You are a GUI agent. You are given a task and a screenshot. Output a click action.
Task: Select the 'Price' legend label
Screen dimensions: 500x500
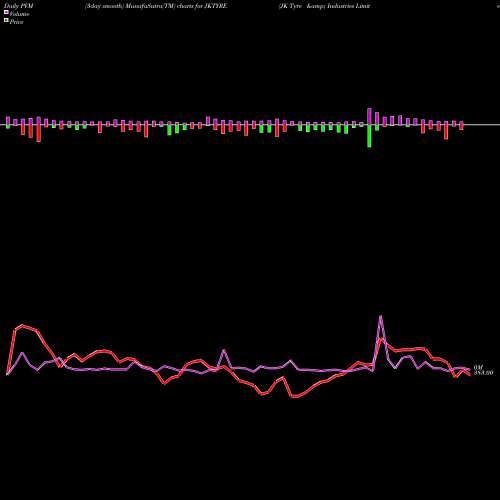[x=16, y=22]
